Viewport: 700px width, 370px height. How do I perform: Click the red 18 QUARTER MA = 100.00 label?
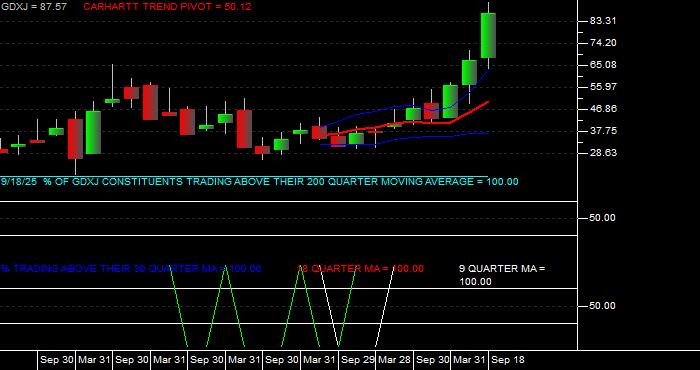click(361, 269)
